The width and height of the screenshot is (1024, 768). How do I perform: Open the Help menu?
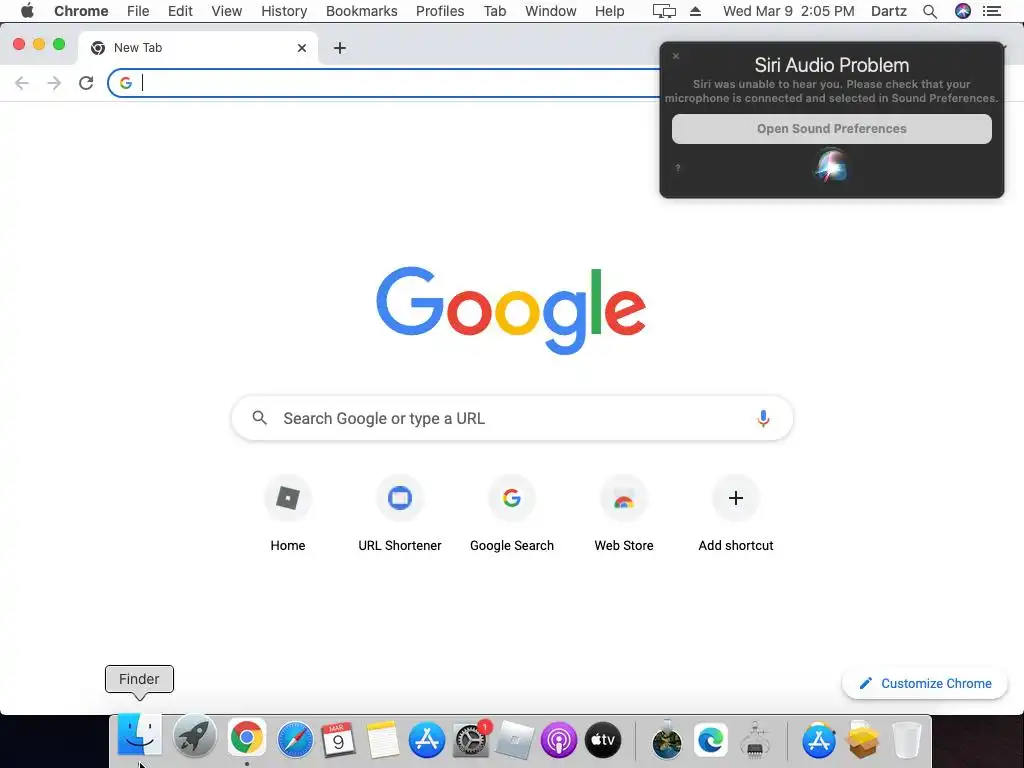pyautogui.click(x=609, y=11)
